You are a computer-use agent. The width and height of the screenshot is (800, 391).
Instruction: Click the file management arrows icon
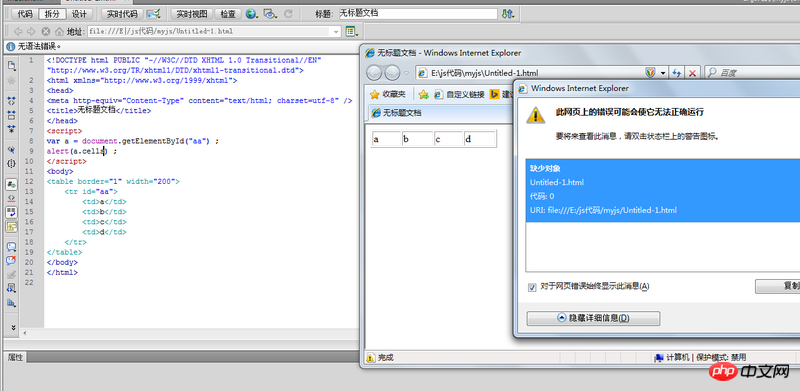tap(507, 14)
